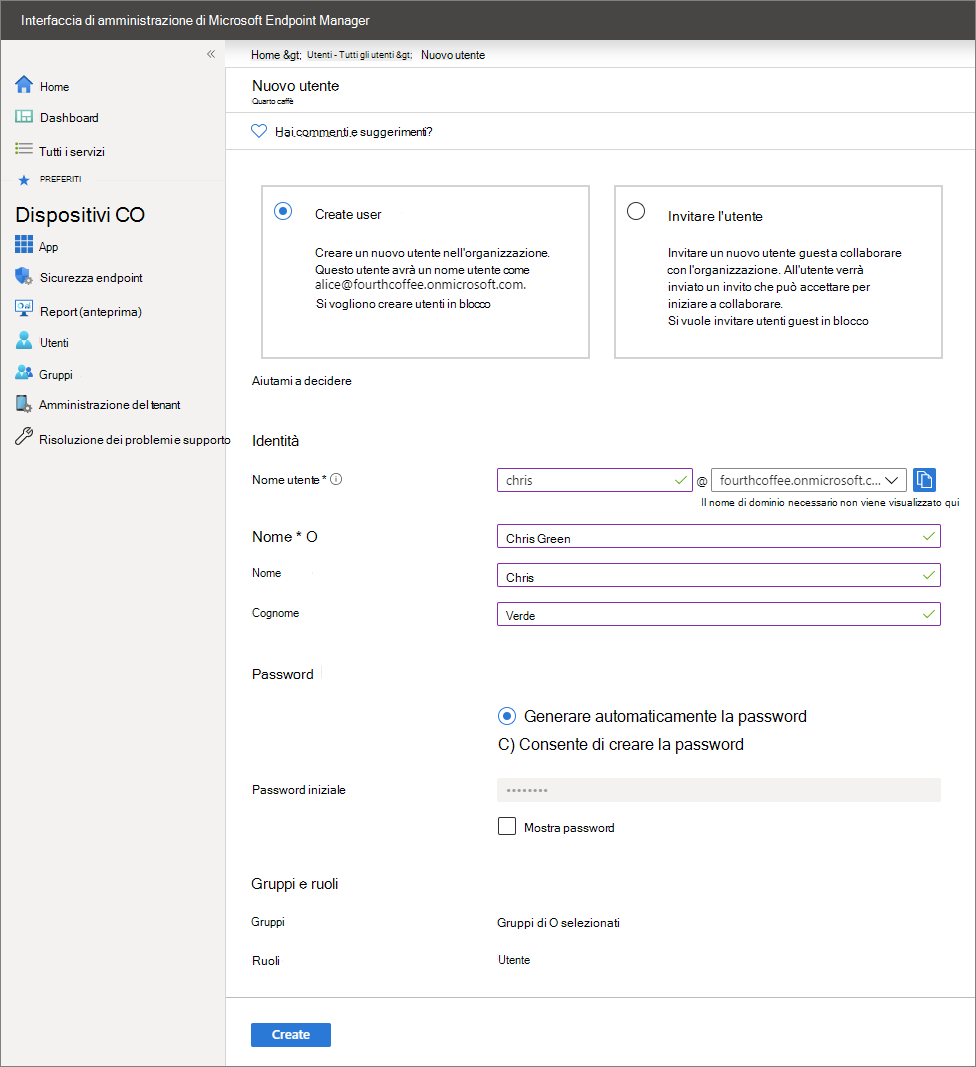Open the Dashboard icon in sidebar
This screenshot has height=1067, width=976.
click(x=24, y=116)
